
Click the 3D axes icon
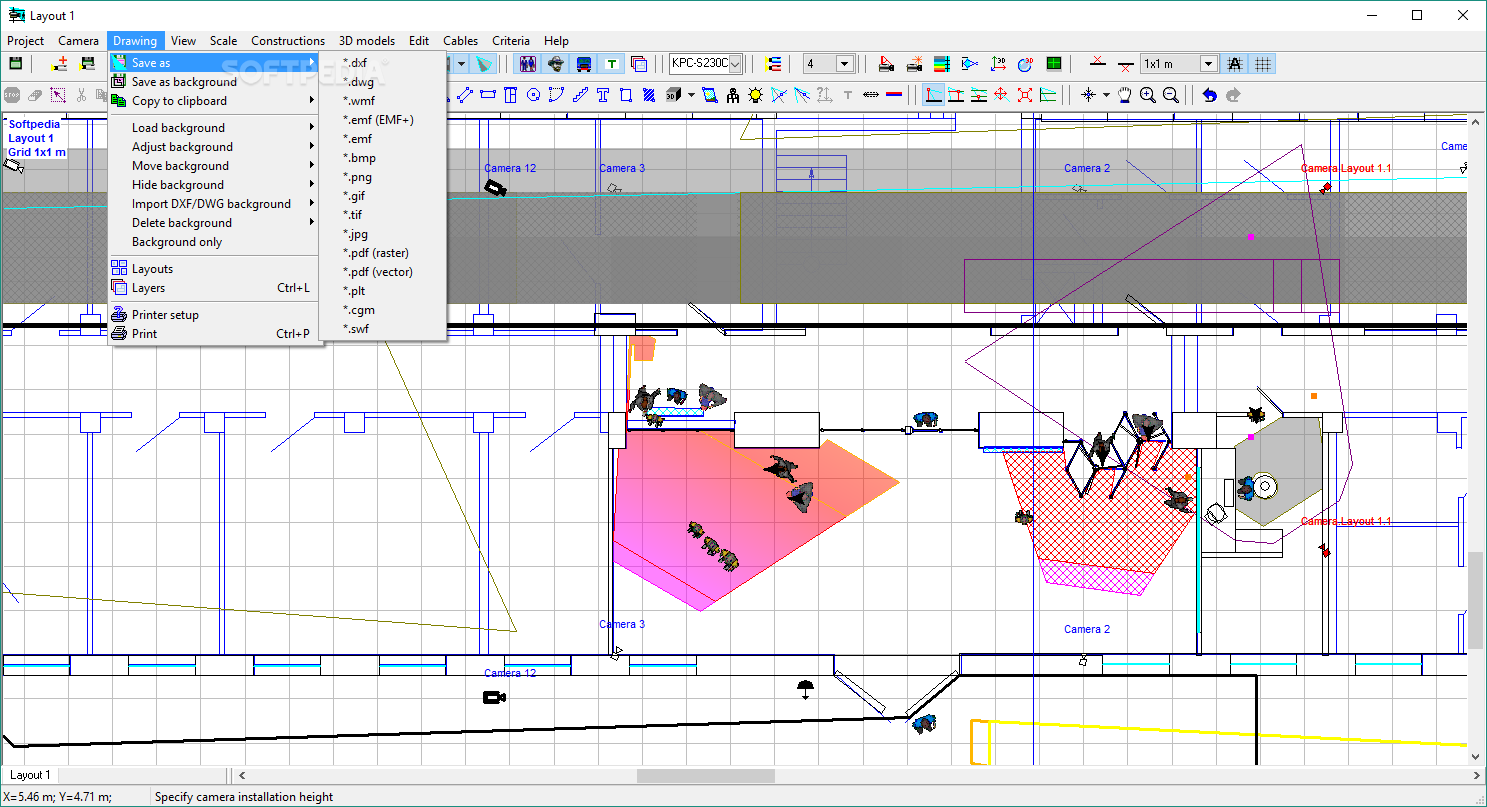998,64
